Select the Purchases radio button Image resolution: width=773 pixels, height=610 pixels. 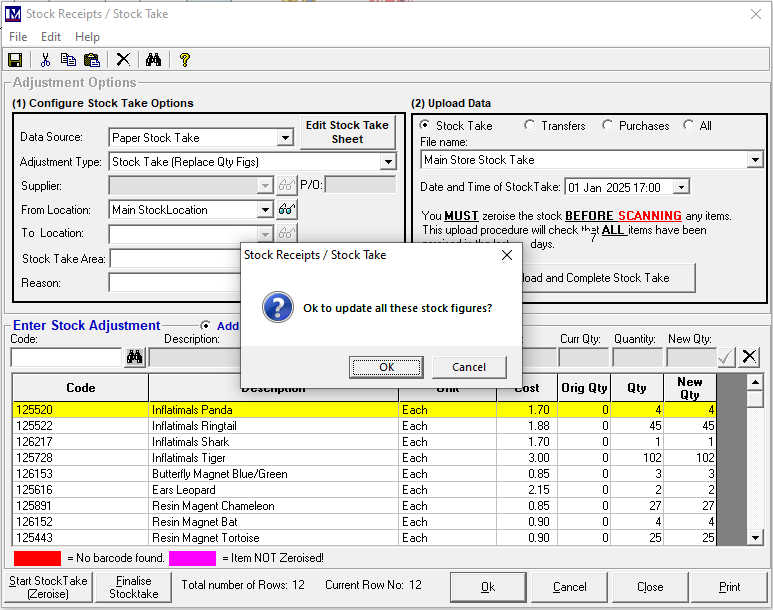607,126
